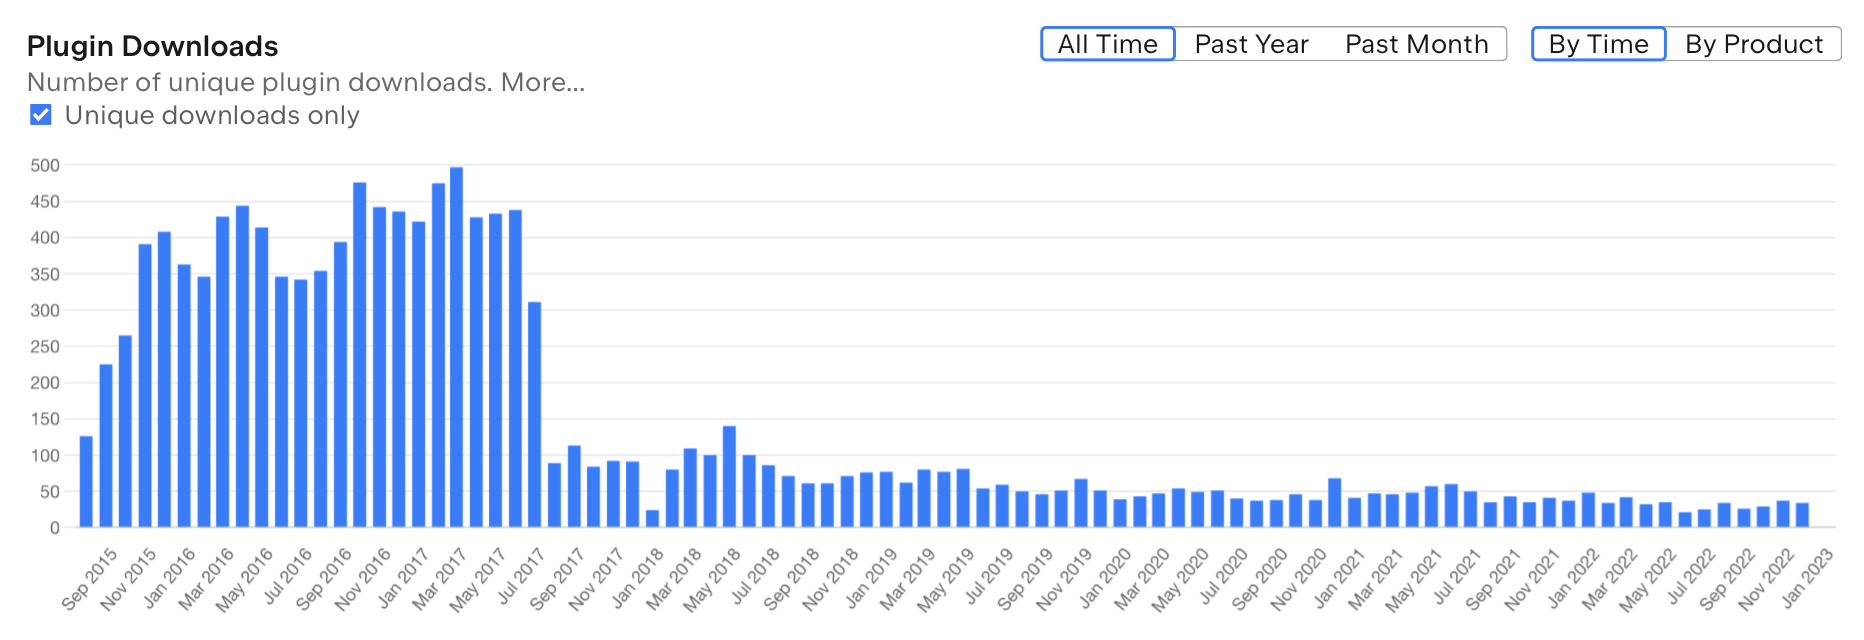Screen dimensions: 1864x640
Task: Switch to the Past Year tab
Action: point(1251,44)
